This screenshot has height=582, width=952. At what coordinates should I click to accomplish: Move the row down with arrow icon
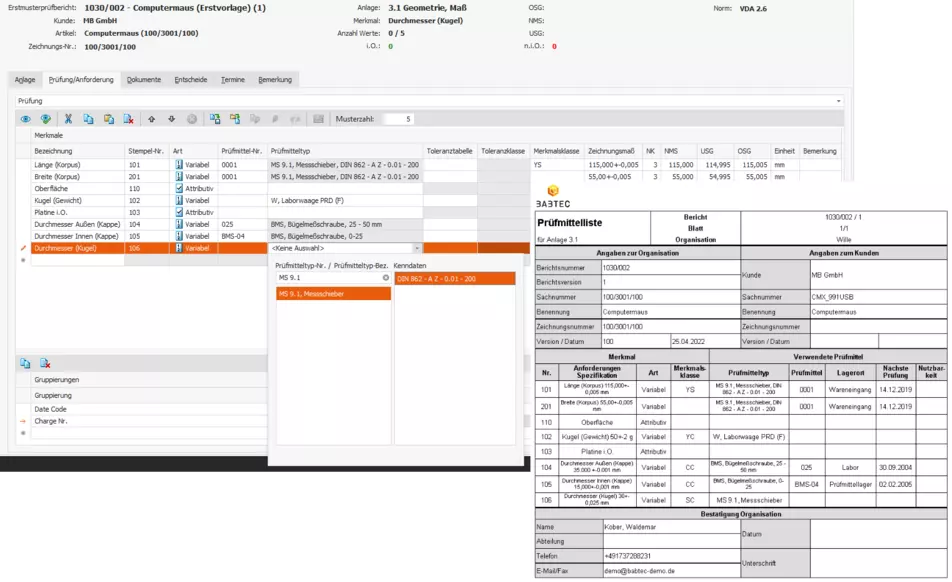tap(172, 119)
